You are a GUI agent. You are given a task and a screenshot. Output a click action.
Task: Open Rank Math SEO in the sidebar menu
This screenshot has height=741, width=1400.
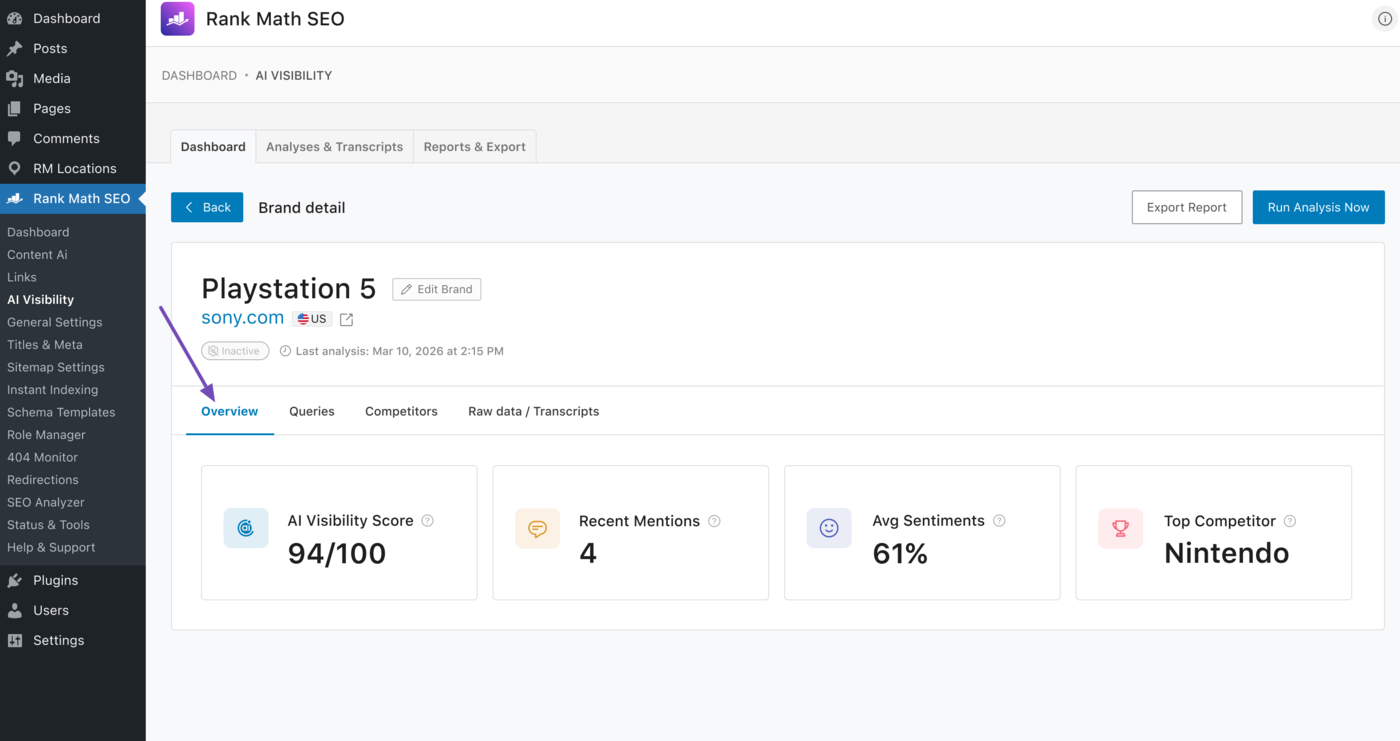coord(73,198)
